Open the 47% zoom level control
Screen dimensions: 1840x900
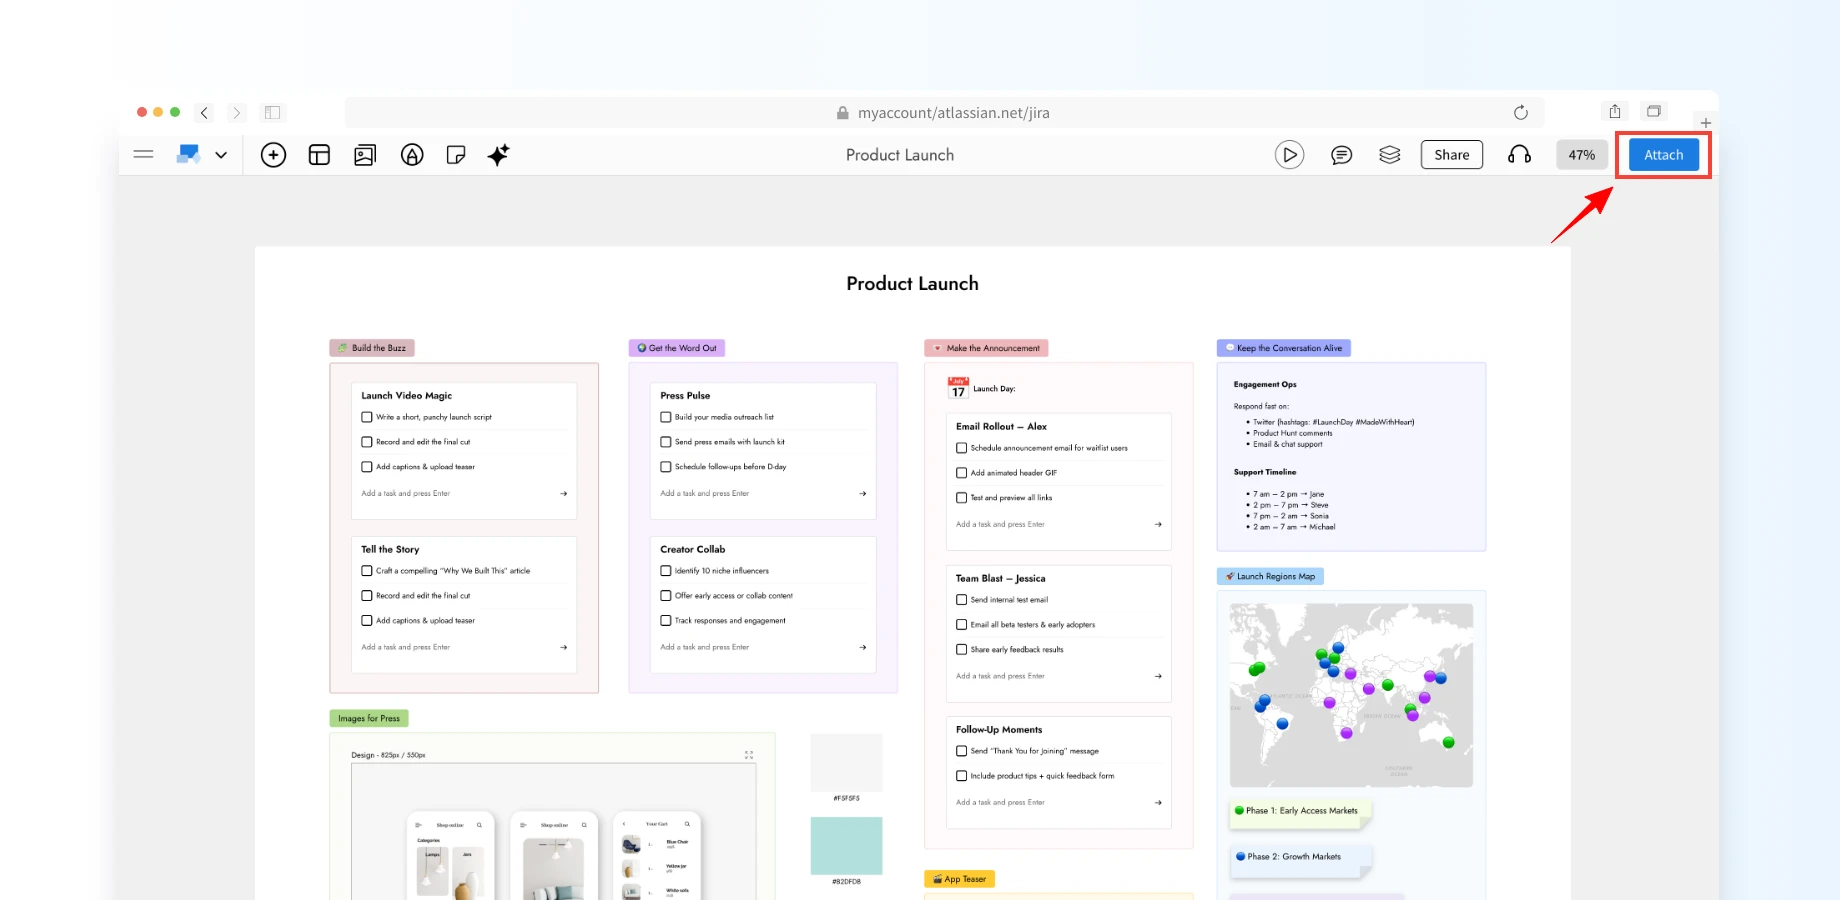pos(1581,155)
